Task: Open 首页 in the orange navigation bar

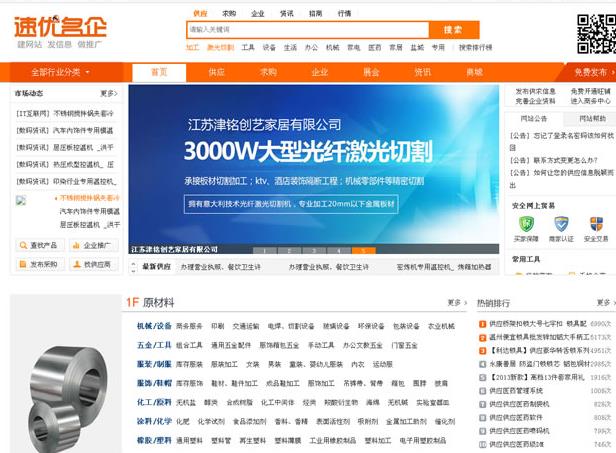Action: (159, 73)
